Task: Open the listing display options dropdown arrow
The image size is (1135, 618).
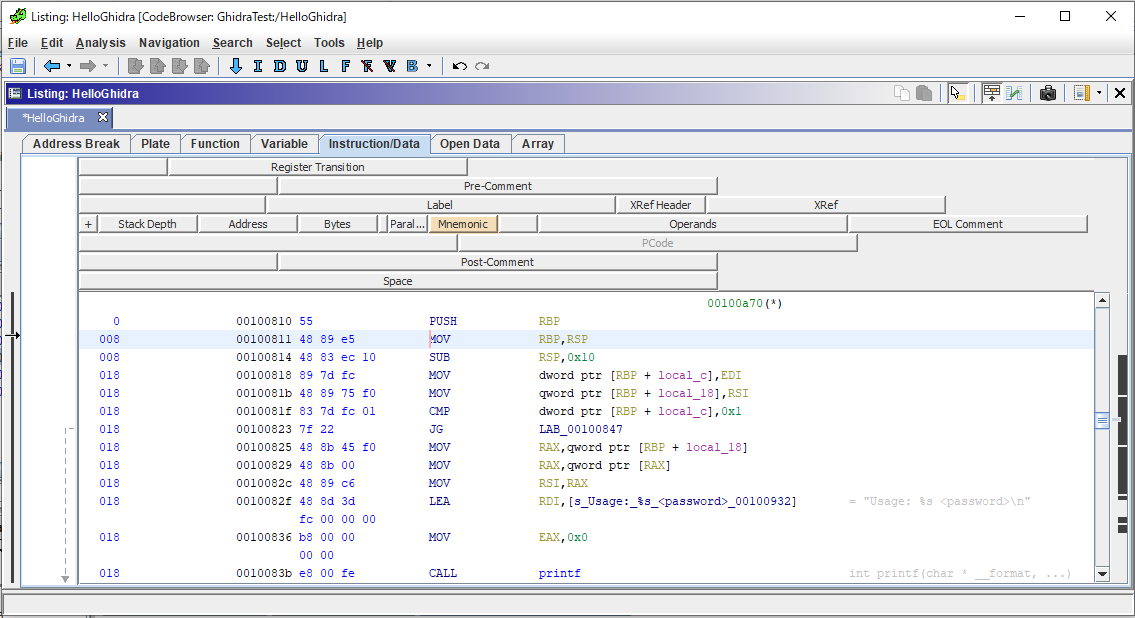Action: (1099, 93)
